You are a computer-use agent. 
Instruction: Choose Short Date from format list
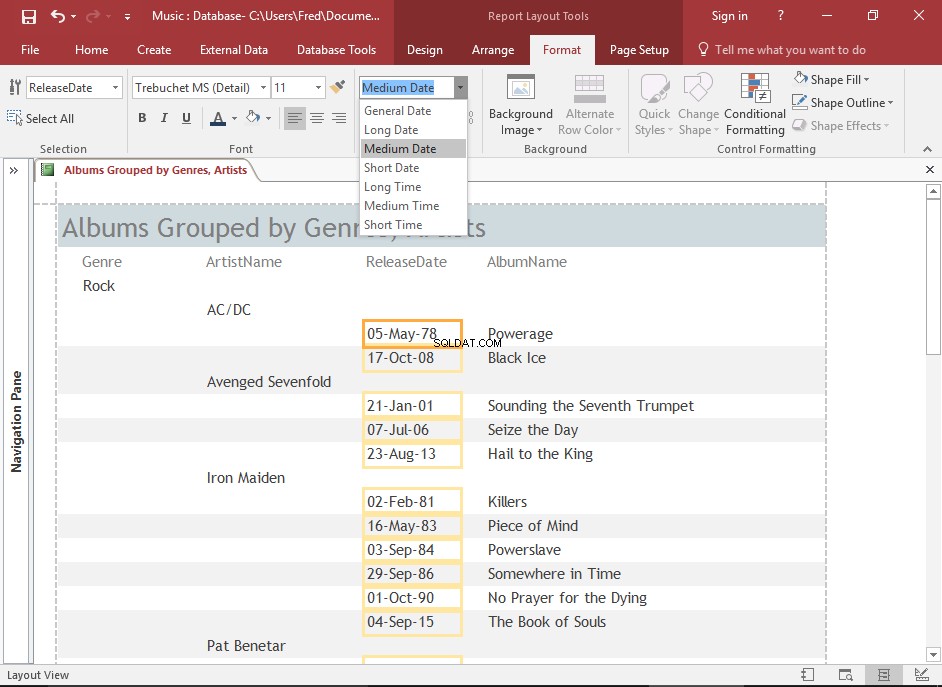tap(392, 168)
